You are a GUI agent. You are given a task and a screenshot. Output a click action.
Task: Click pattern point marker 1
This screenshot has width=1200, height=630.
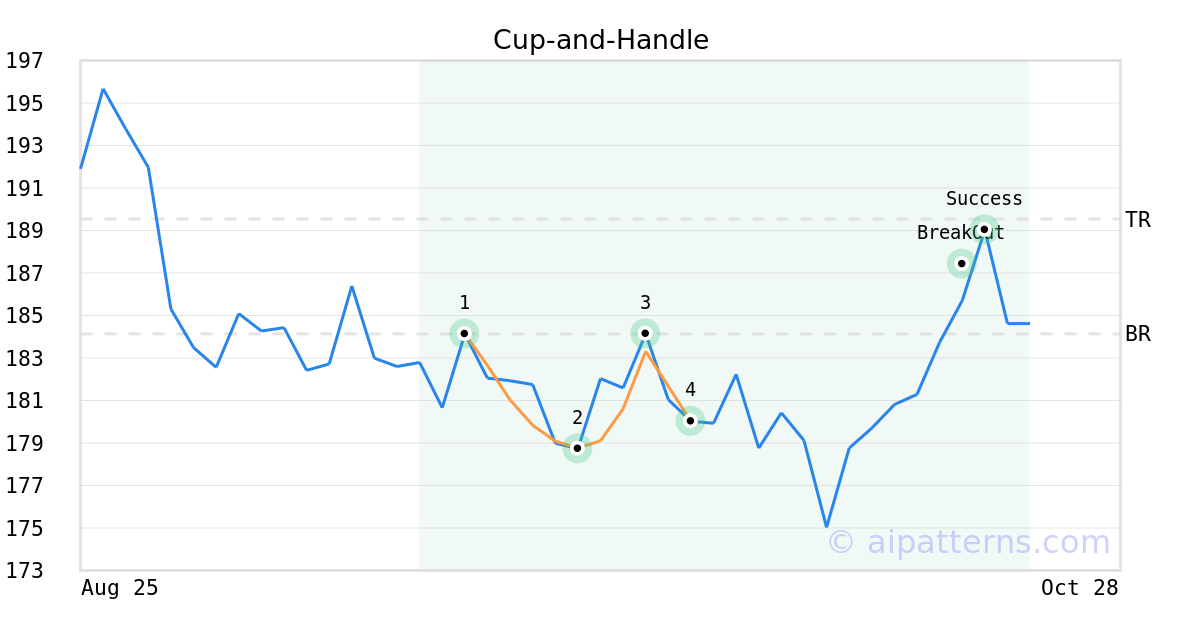click(464, 333)
